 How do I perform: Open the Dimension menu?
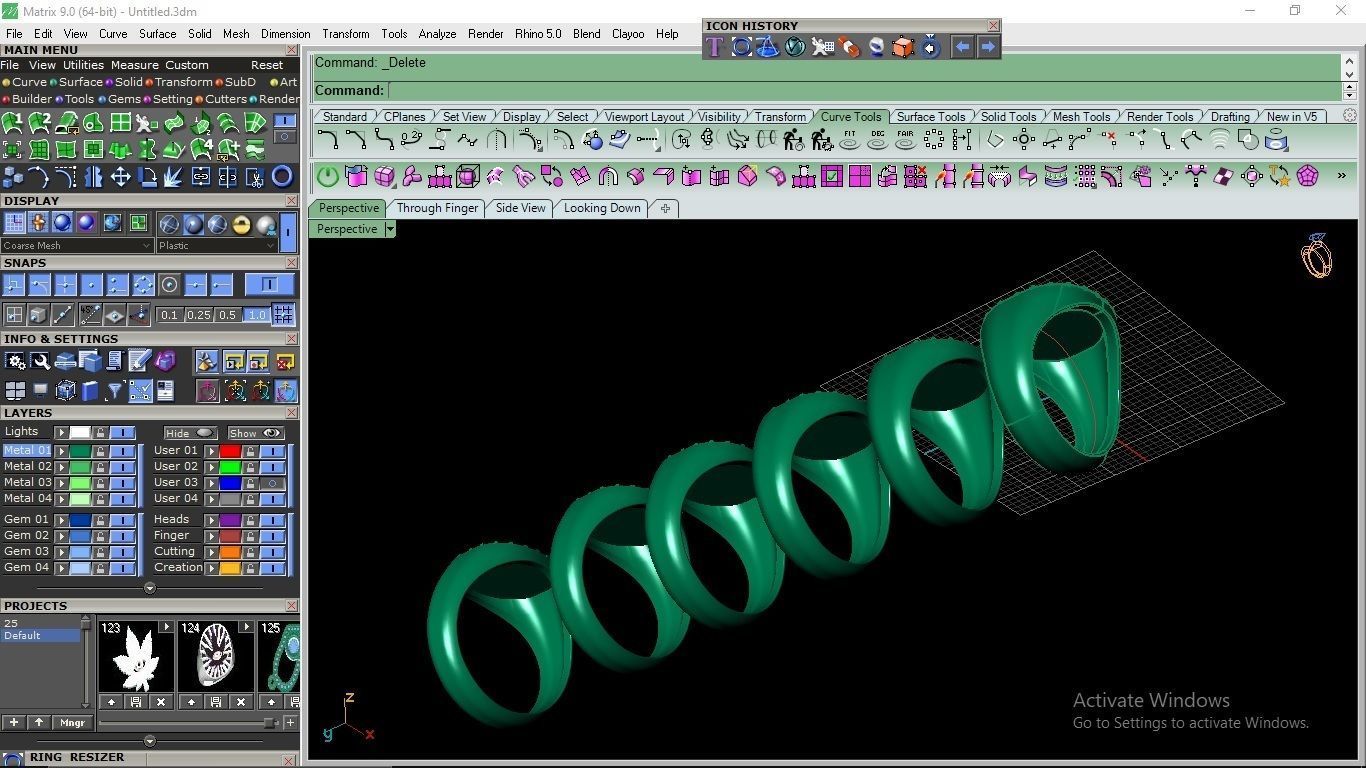(285, 33)
